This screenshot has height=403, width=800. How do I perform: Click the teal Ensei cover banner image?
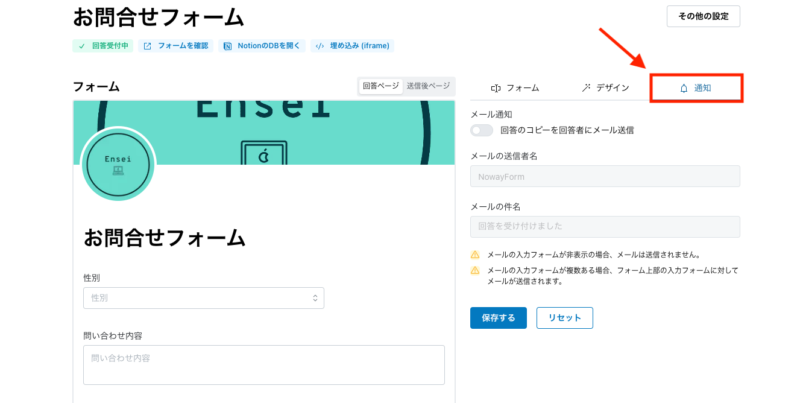[264, 132]
